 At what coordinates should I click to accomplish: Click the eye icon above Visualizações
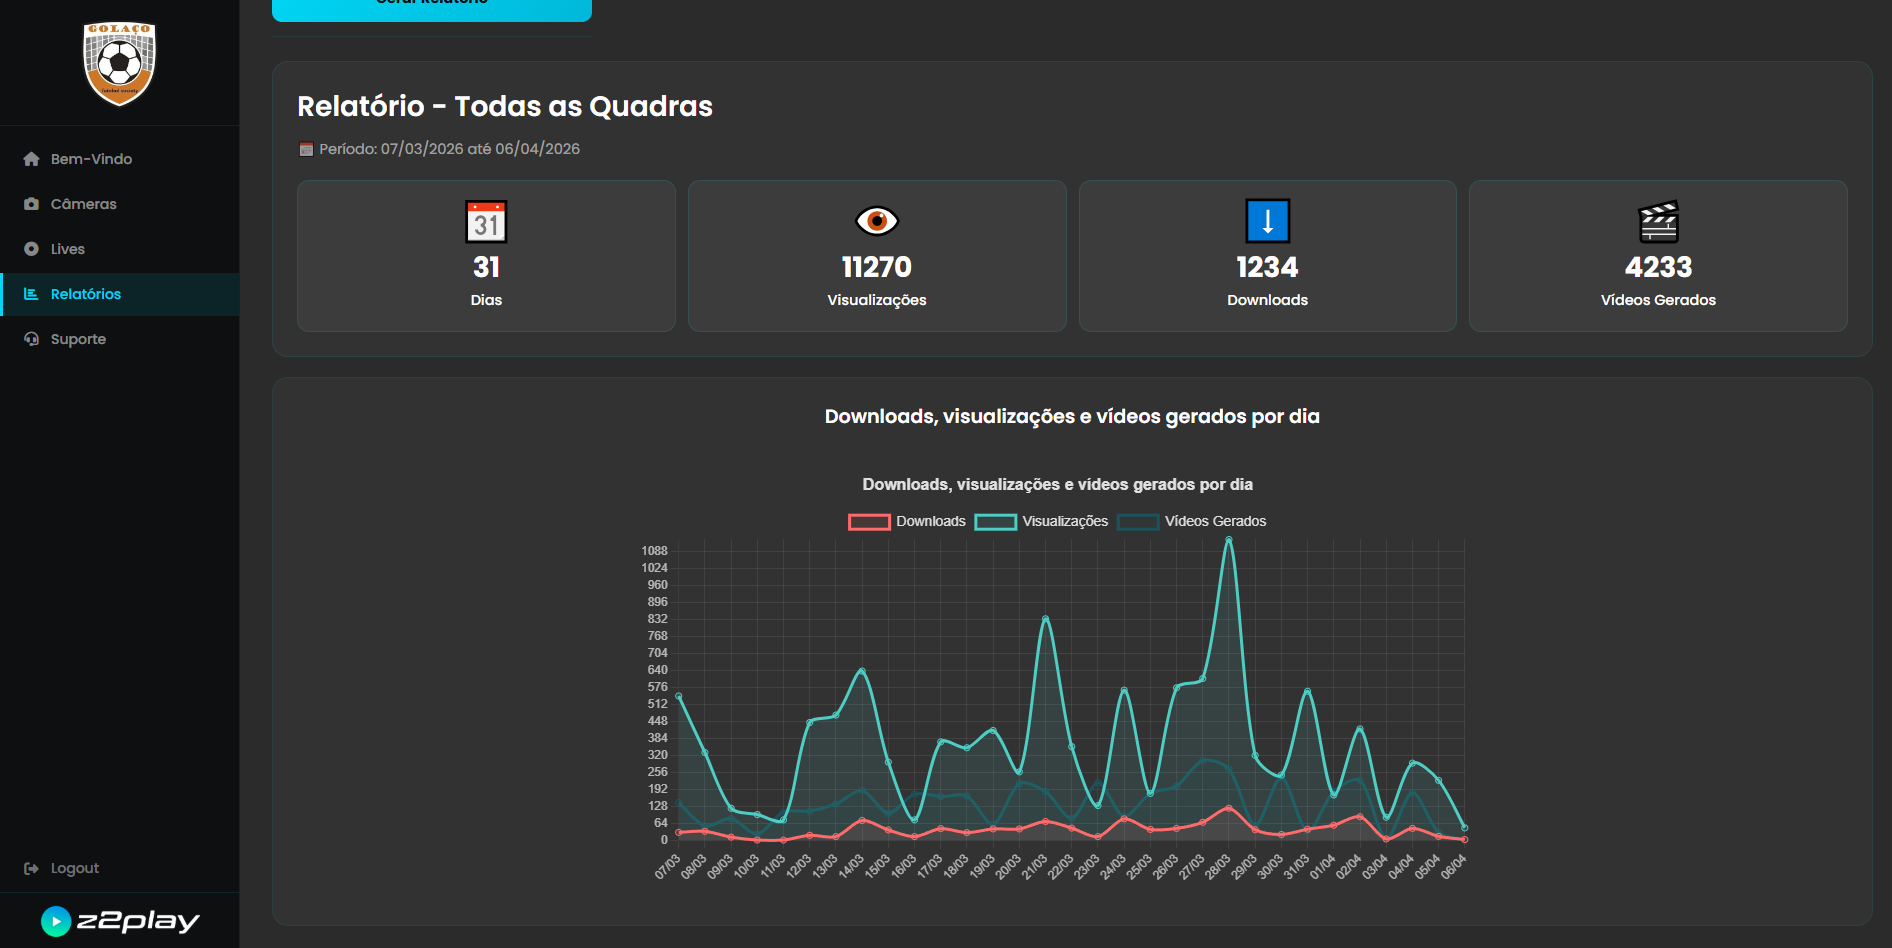[876, 221]
